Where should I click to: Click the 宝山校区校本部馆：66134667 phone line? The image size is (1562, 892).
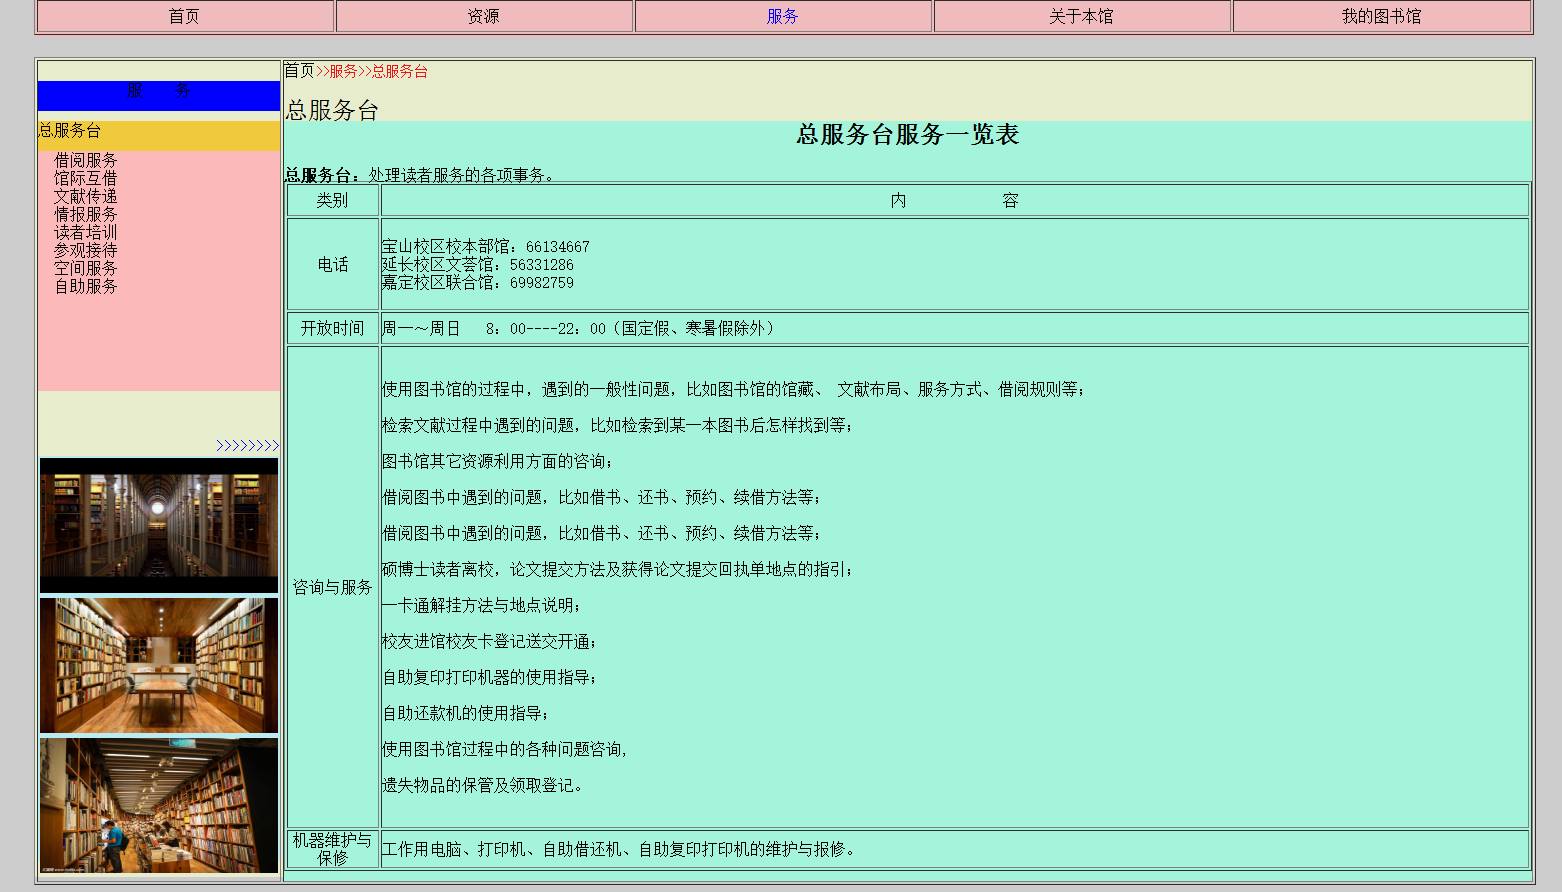click(486, 247)
